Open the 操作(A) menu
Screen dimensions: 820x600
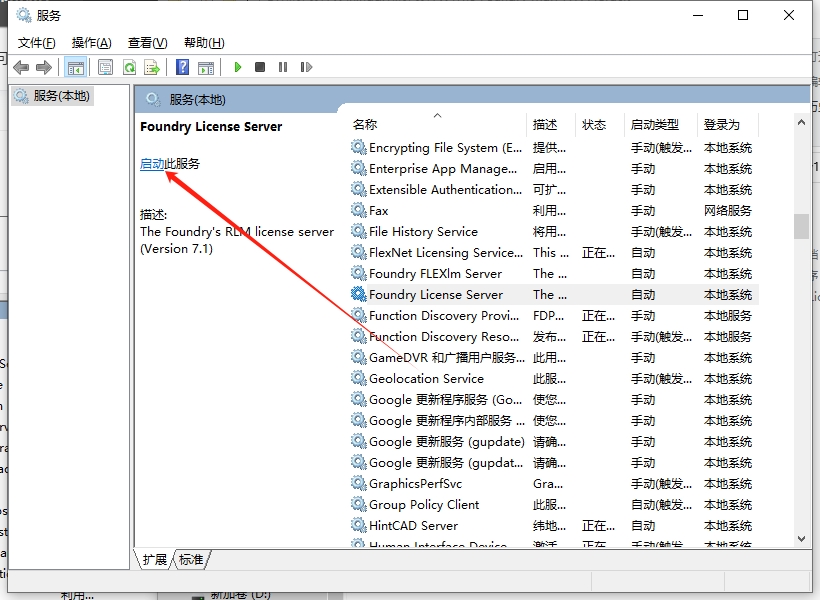pos(92,42)
